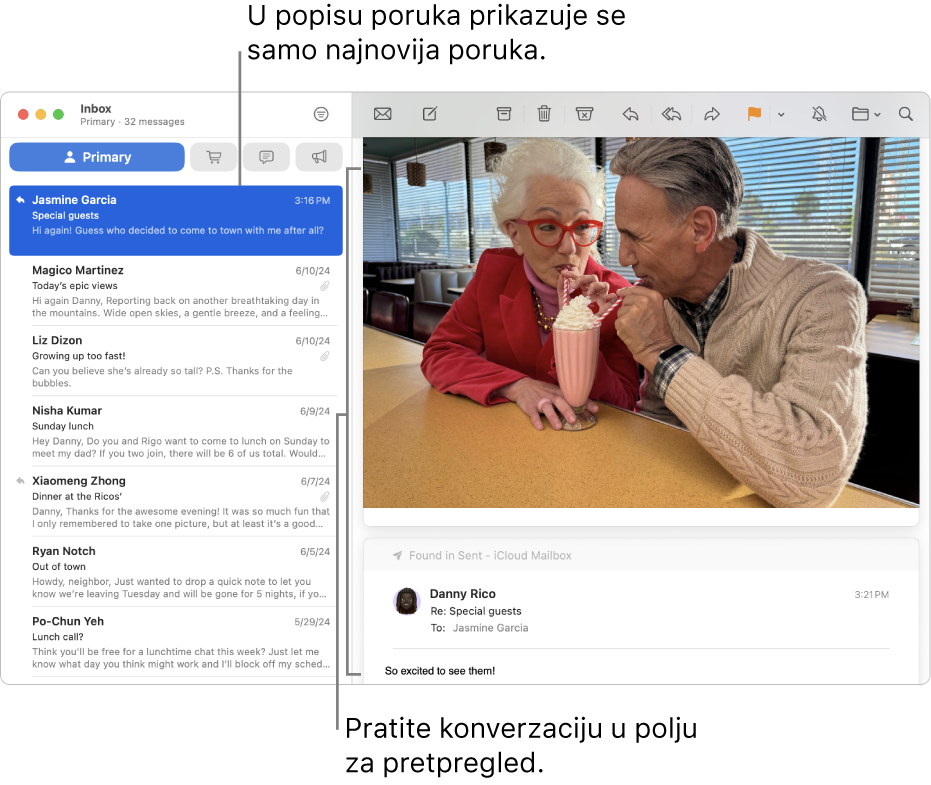Forward the selected message
931x785 pixels.
coord(712,114)
